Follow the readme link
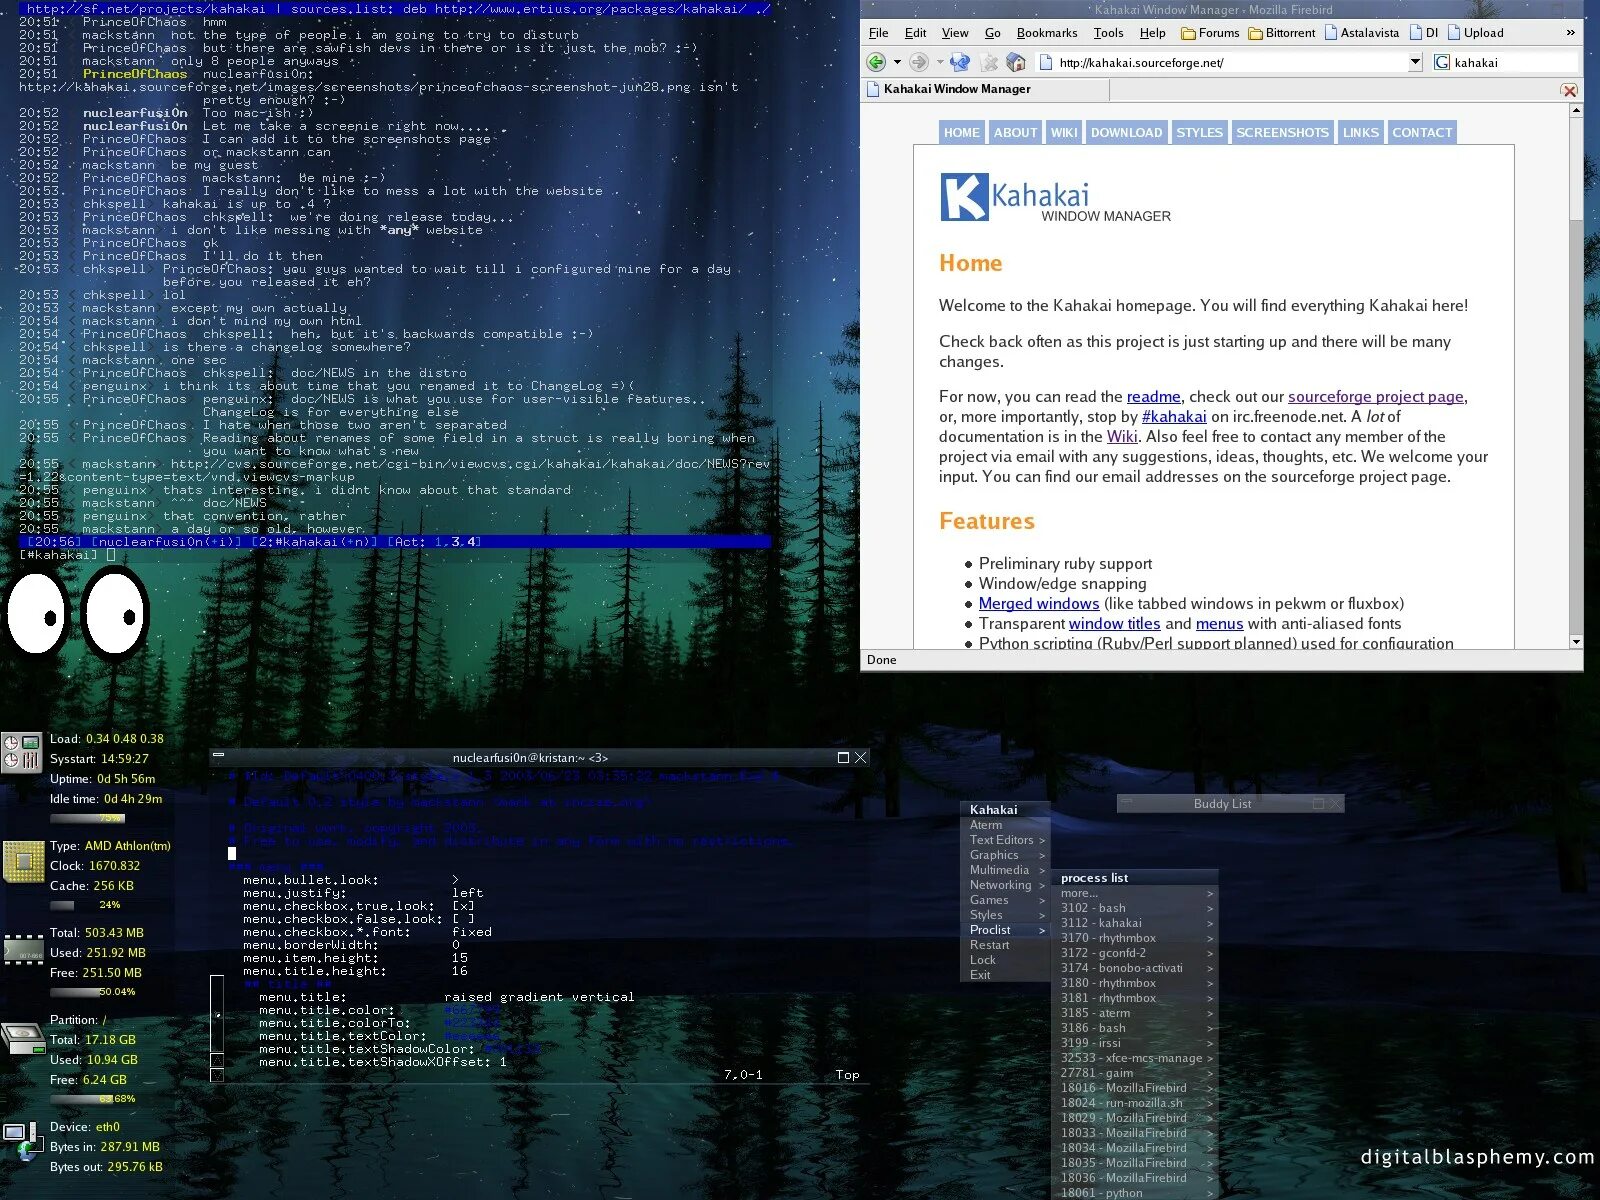 coord(1153,397)
